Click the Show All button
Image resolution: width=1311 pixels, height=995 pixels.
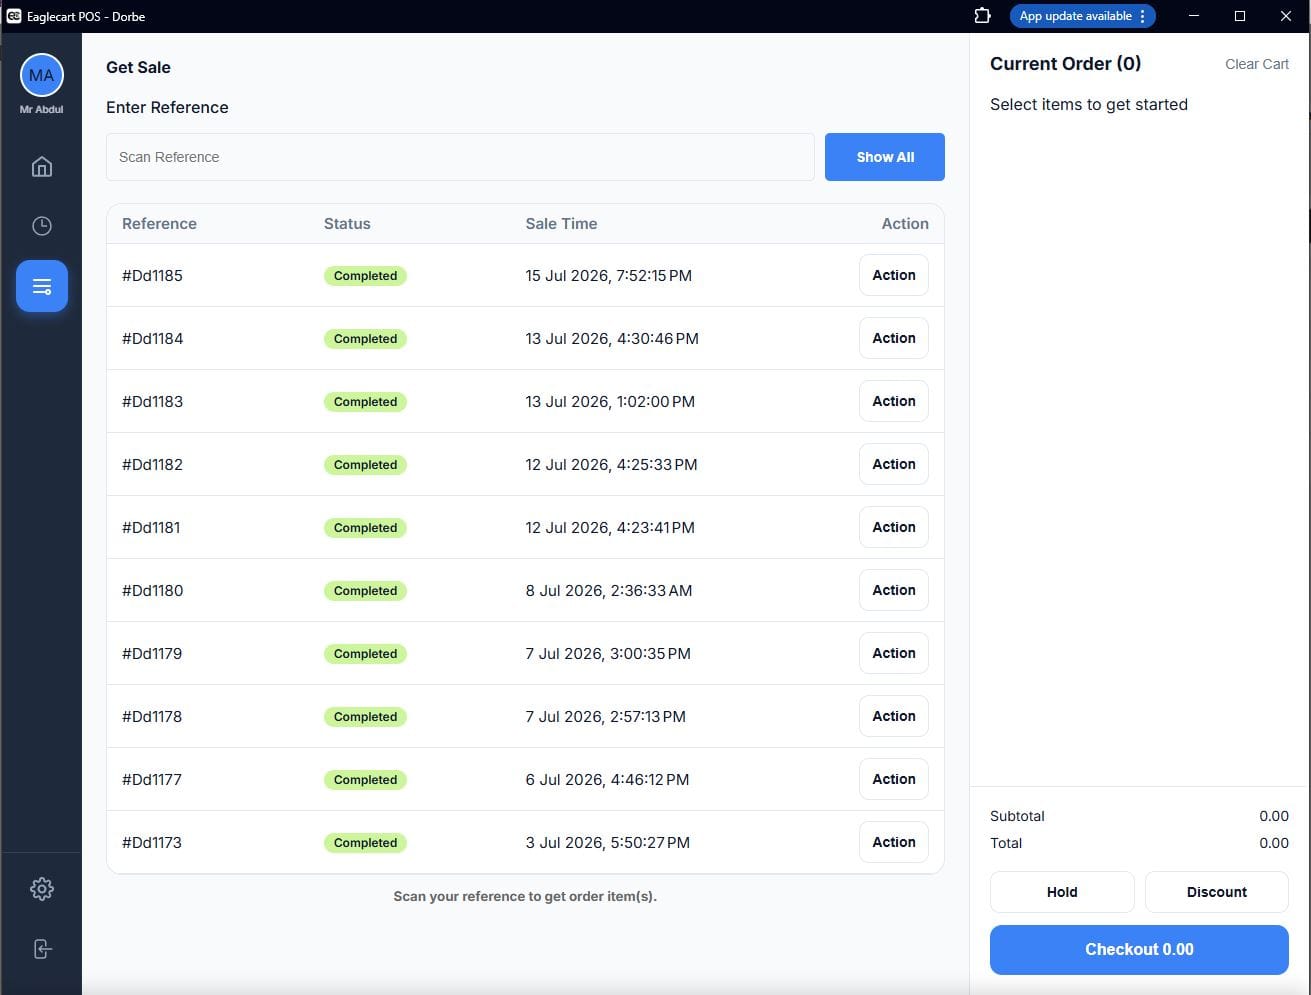click(885, 157)
